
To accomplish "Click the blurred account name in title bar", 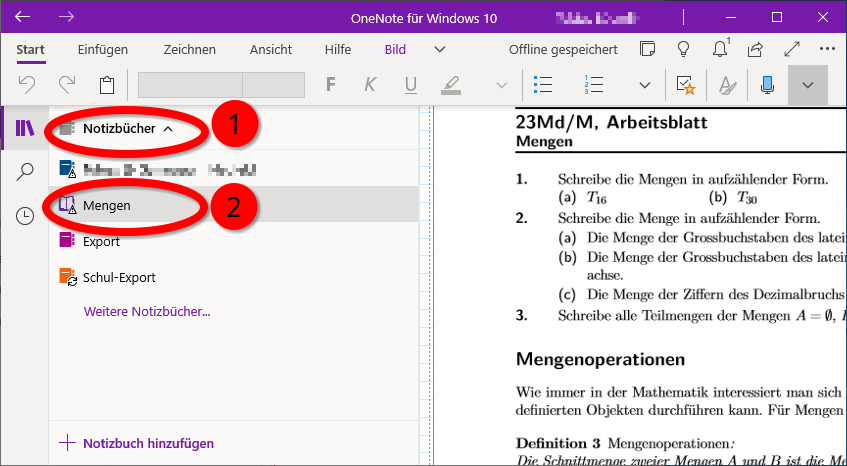I will tap(597, 18).
